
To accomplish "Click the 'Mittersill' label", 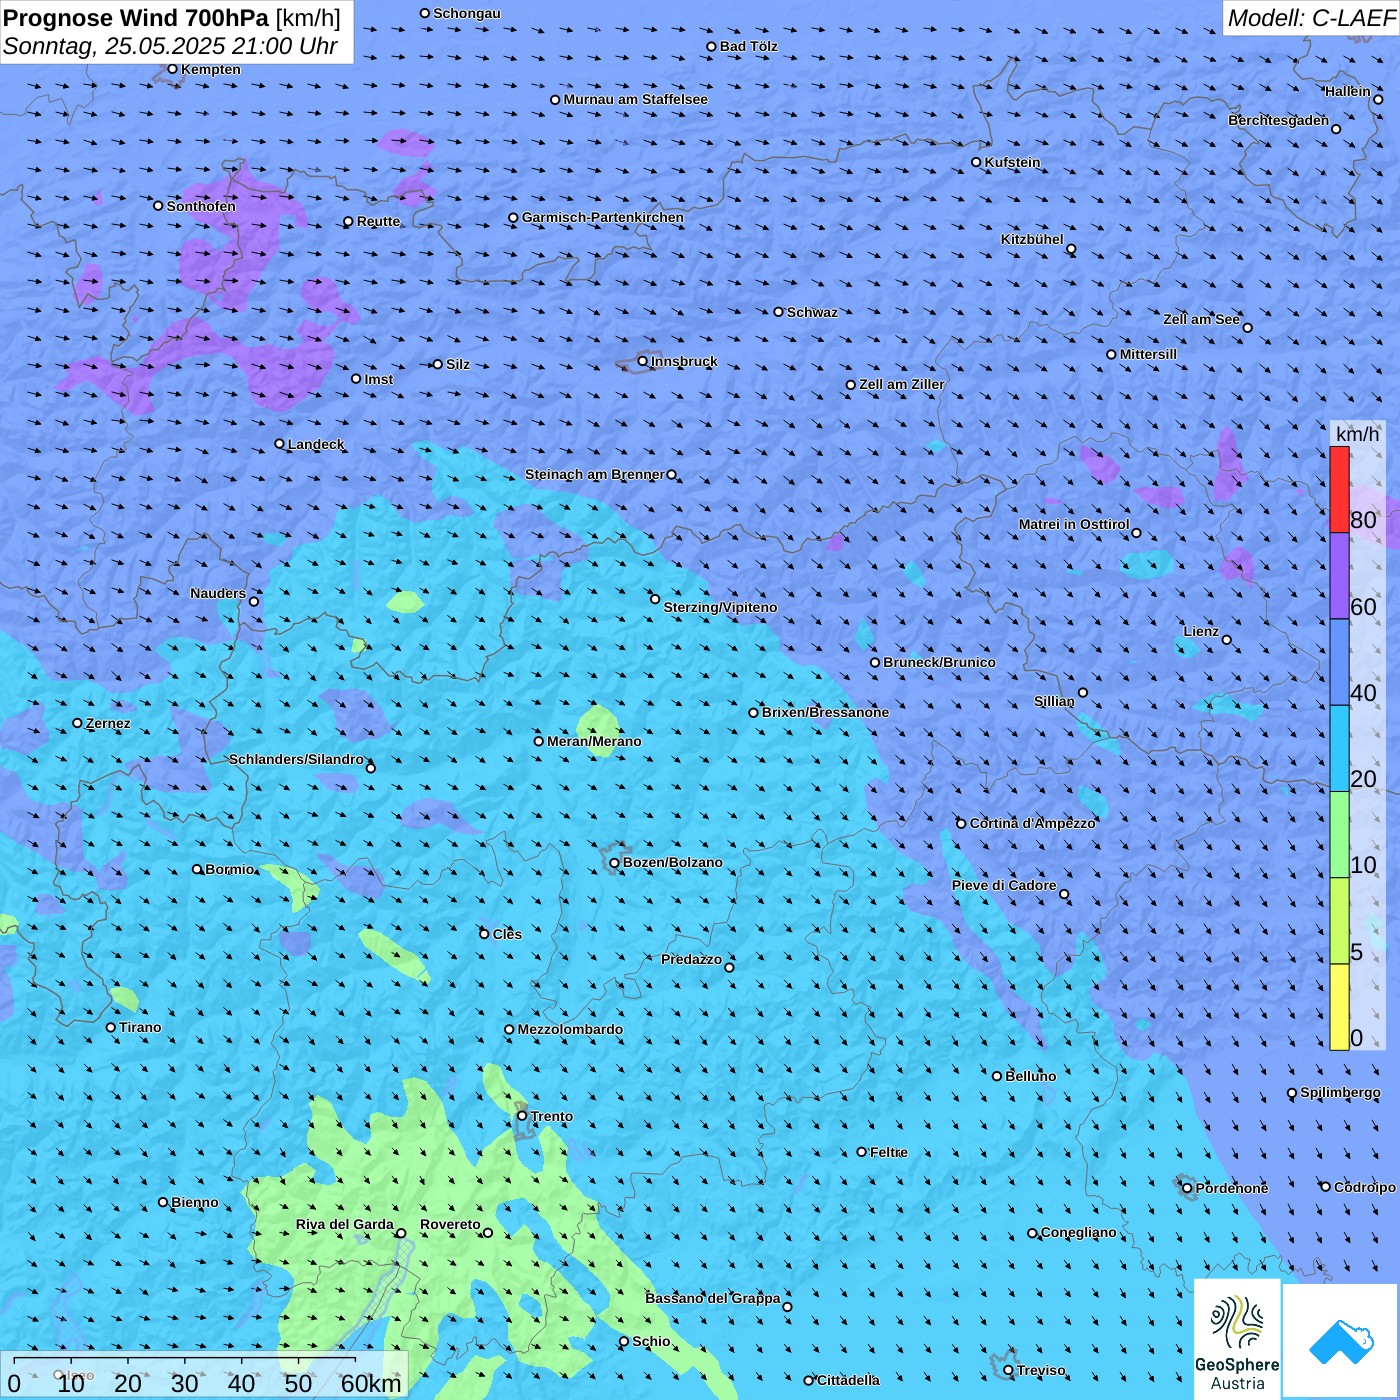I will tap(1149, 354).
